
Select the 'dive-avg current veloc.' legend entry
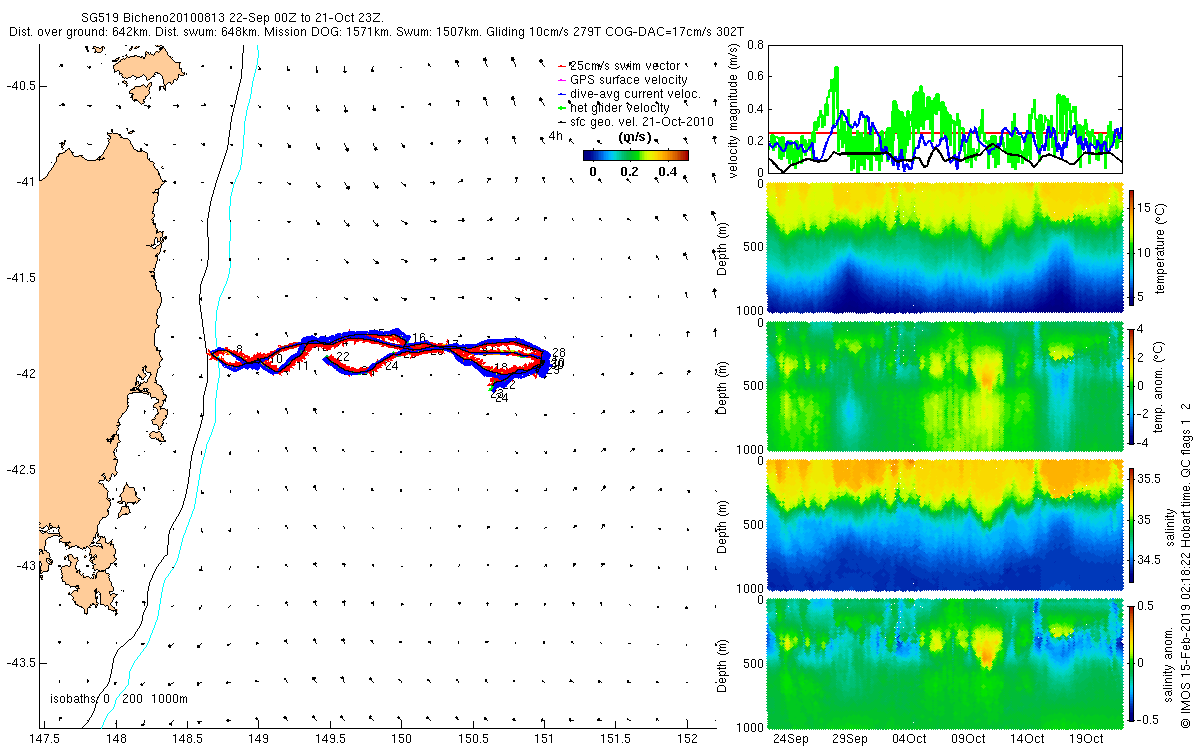pyautogui.click(x=629, y=94)
